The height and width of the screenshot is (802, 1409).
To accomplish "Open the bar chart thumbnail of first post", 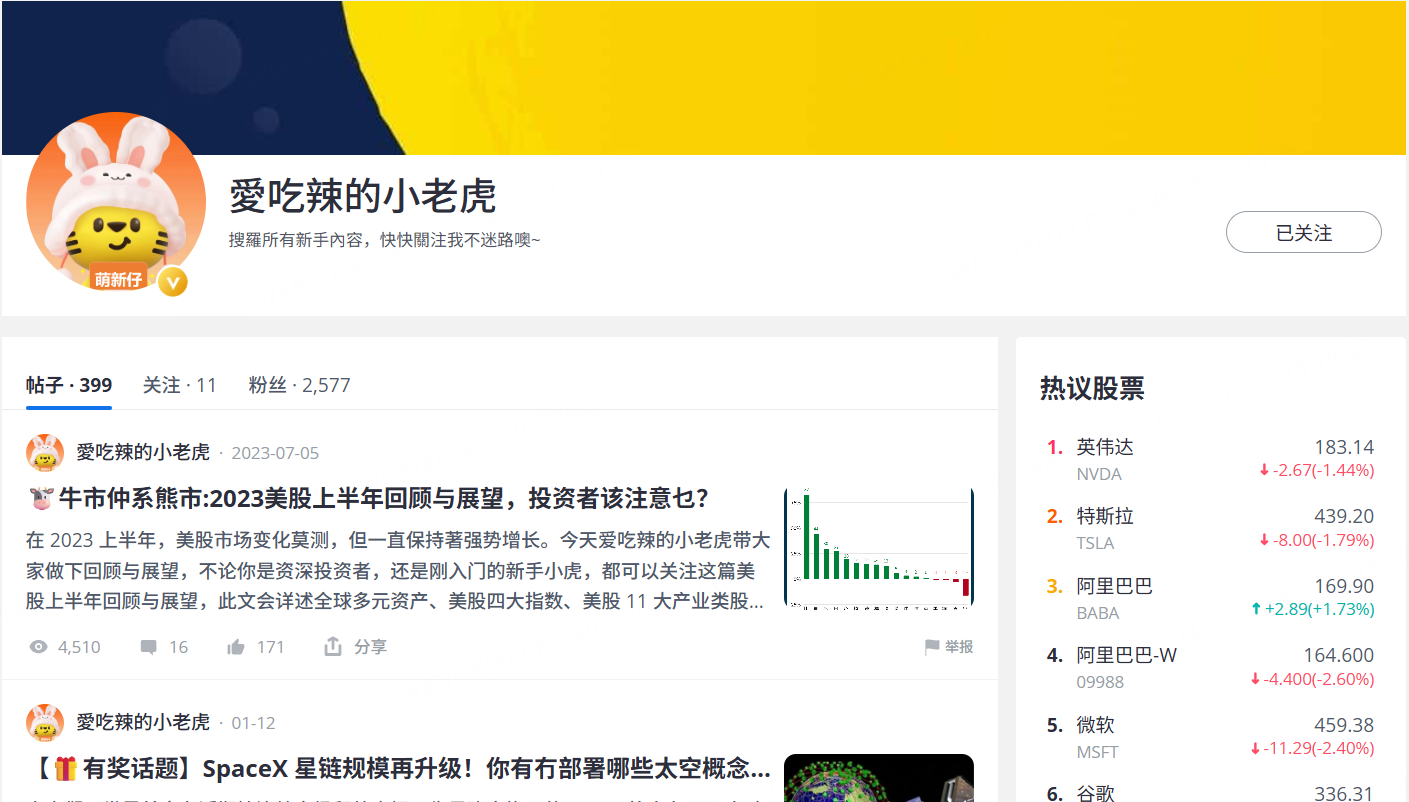I will pyautogui.click(x=879, y=548).
